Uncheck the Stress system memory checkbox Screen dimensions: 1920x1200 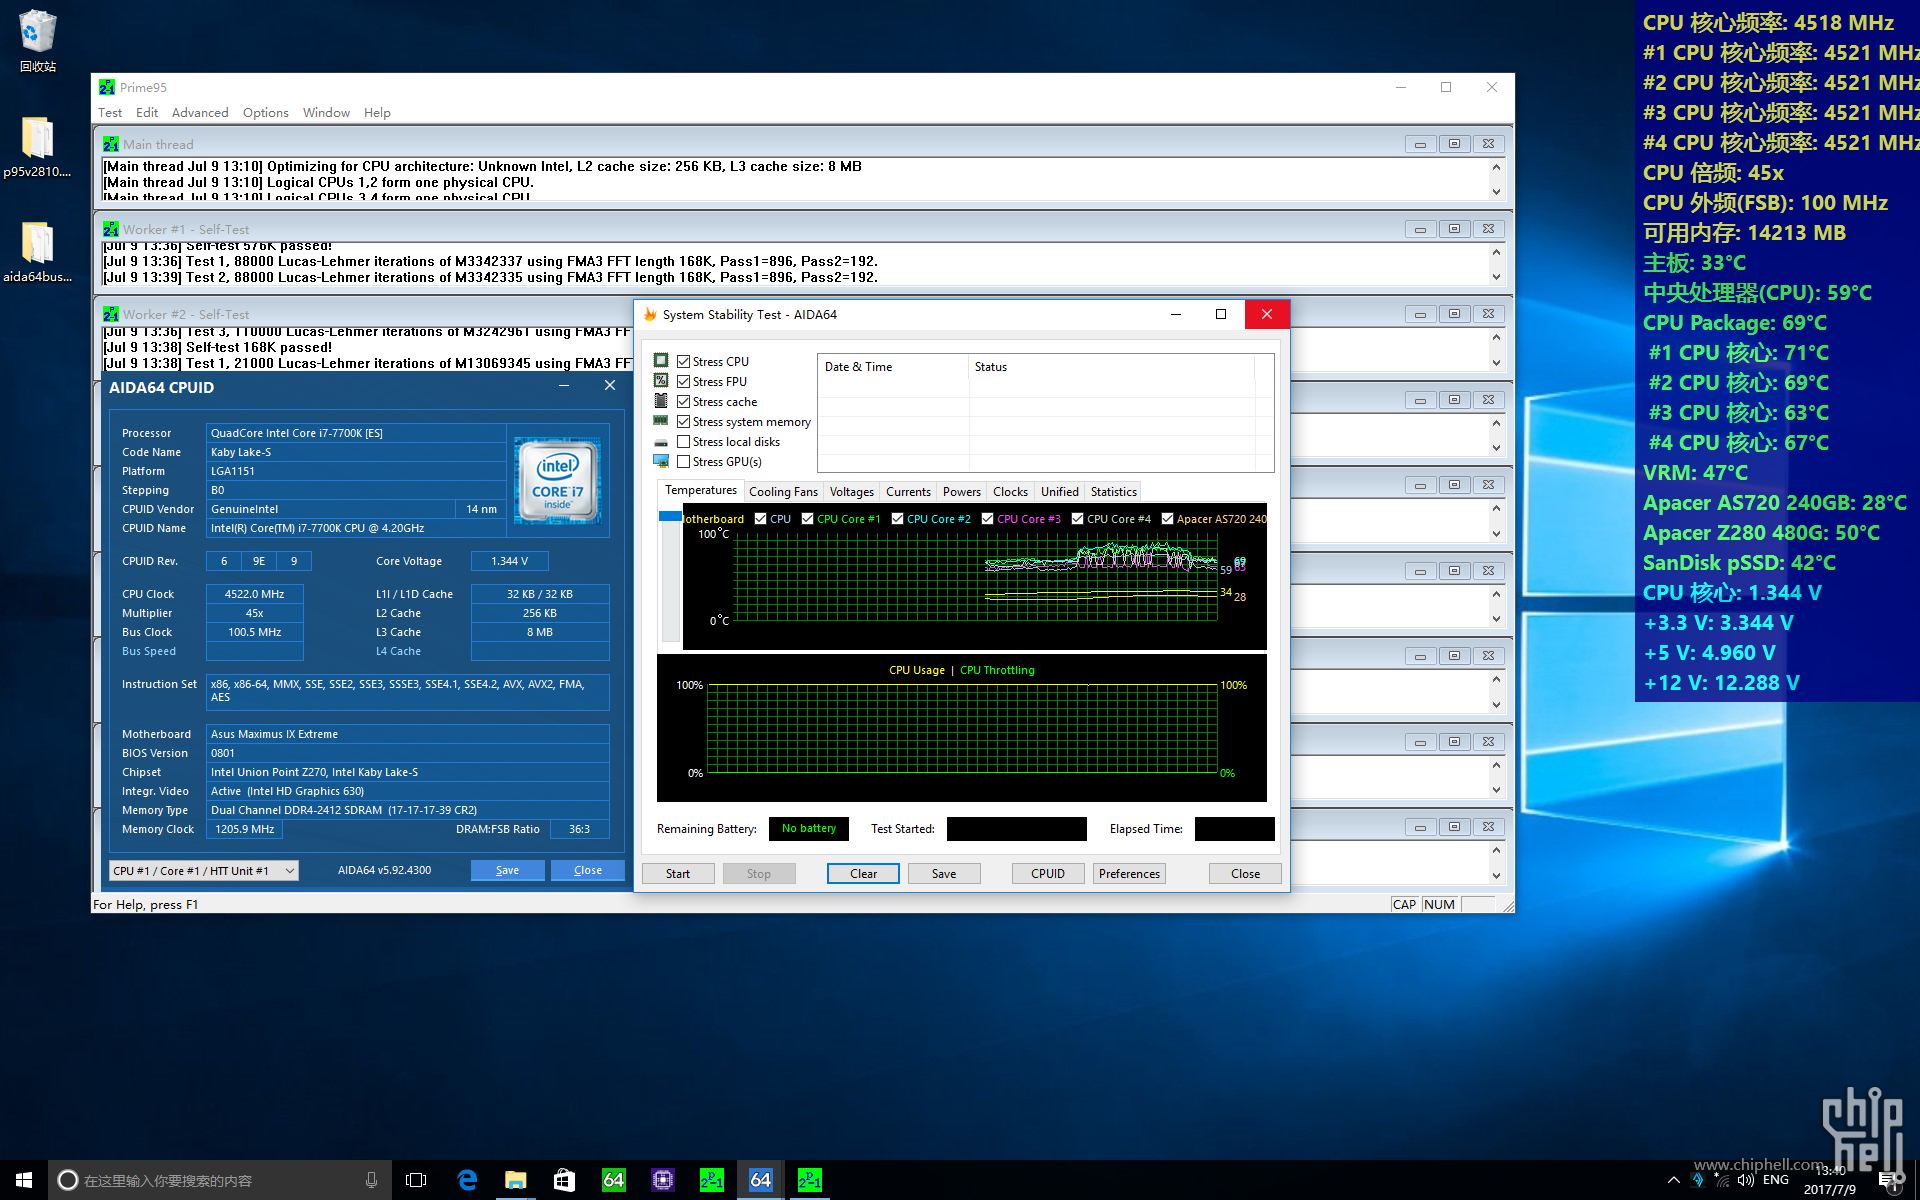684,421
